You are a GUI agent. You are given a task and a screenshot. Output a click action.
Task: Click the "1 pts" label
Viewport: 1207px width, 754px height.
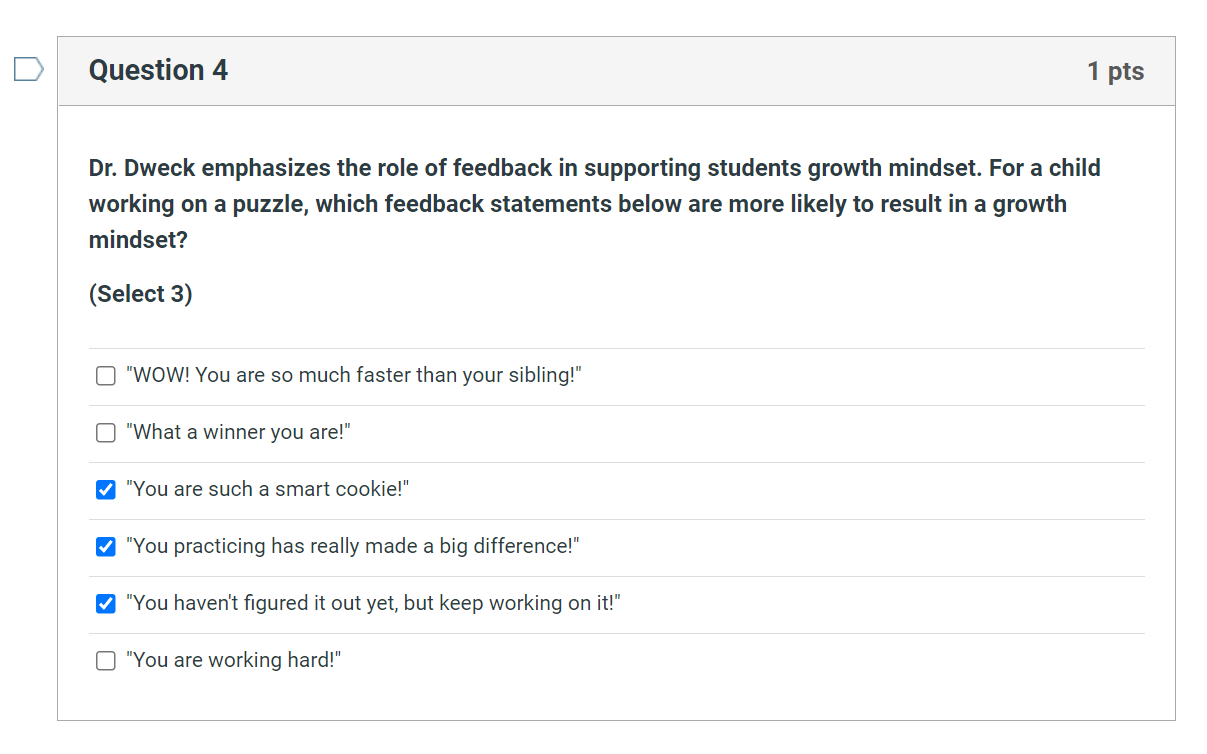1116,70
